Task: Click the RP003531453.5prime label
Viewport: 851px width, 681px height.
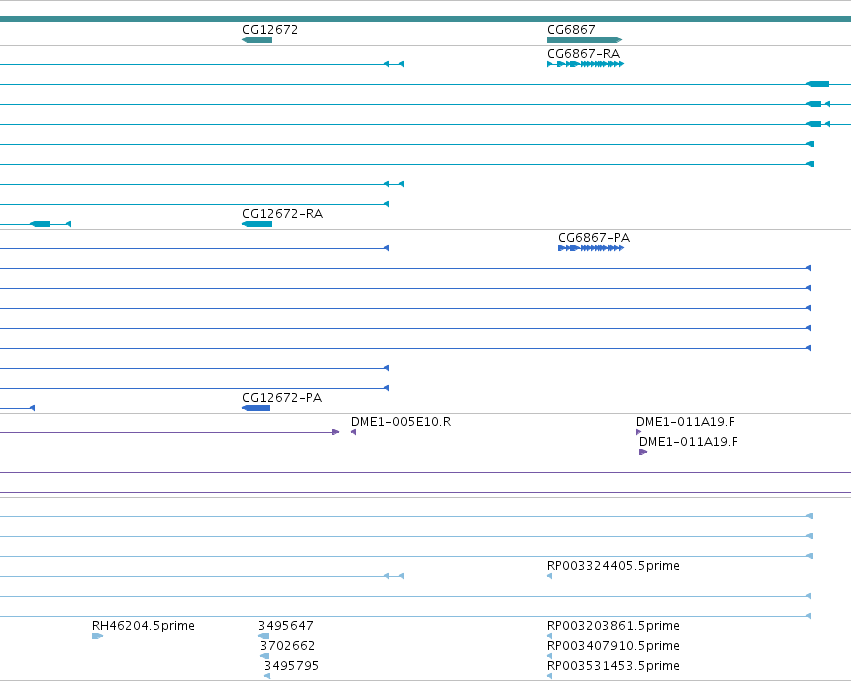Action: point(613,666)
